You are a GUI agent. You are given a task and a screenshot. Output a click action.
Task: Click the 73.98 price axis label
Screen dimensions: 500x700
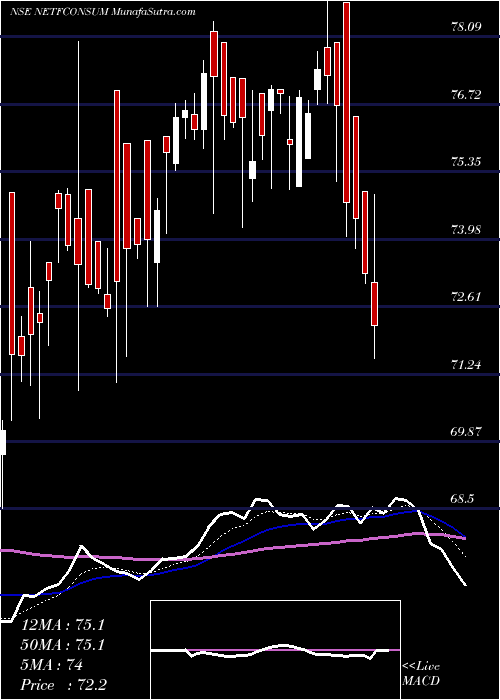pyautogui.click(x=466, y=229)
